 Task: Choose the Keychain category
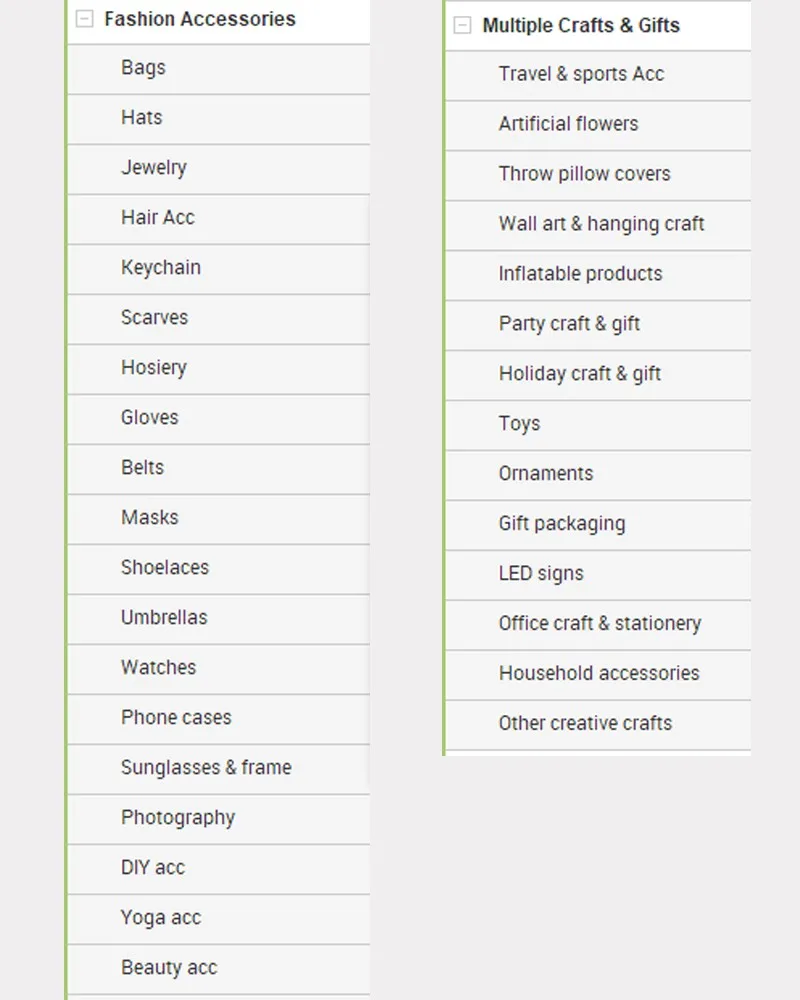pyautogui.click(x=218, y=269)
